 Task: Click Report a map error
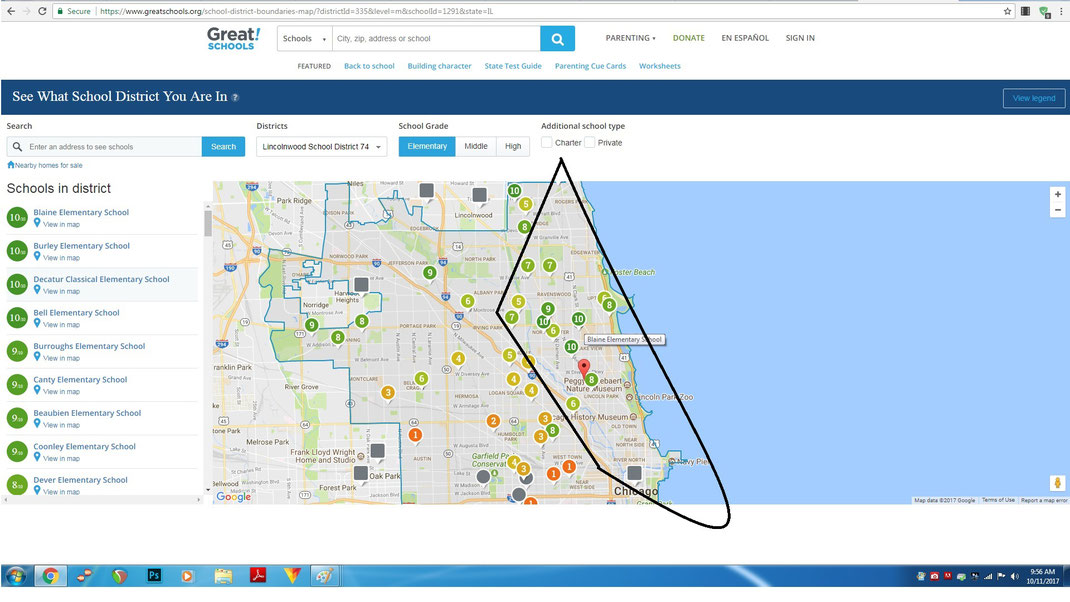(1044, 500)
